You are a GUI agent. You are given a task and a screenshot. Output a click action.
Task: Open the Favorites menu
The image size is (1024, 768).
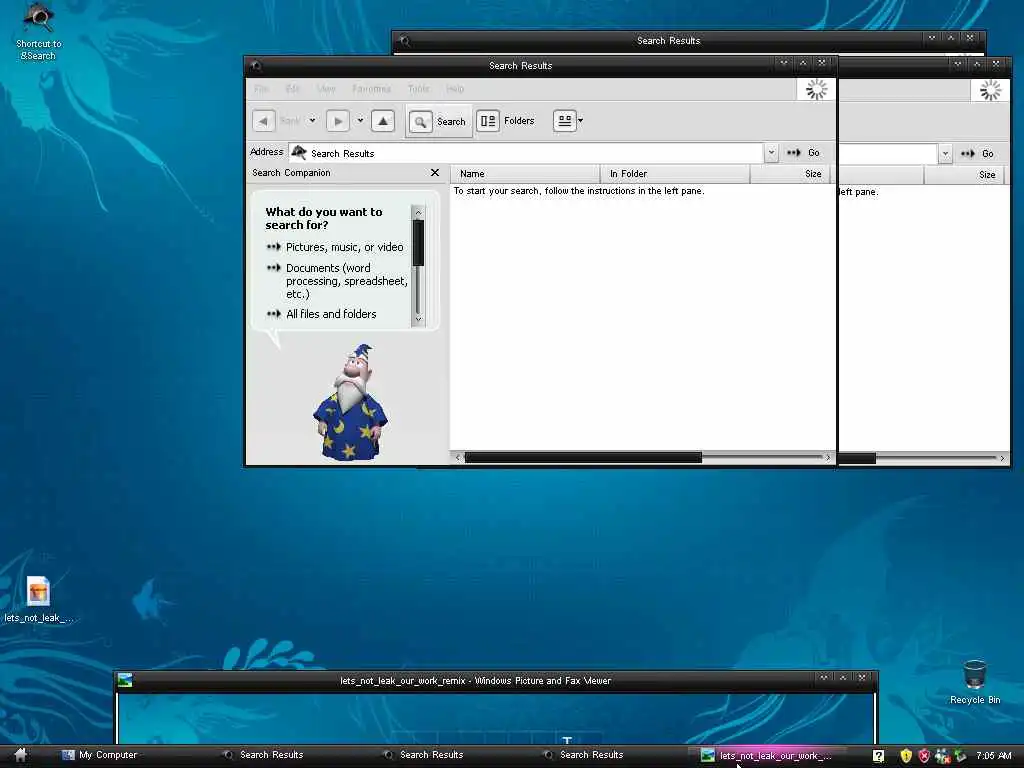[x=372, y=89]
